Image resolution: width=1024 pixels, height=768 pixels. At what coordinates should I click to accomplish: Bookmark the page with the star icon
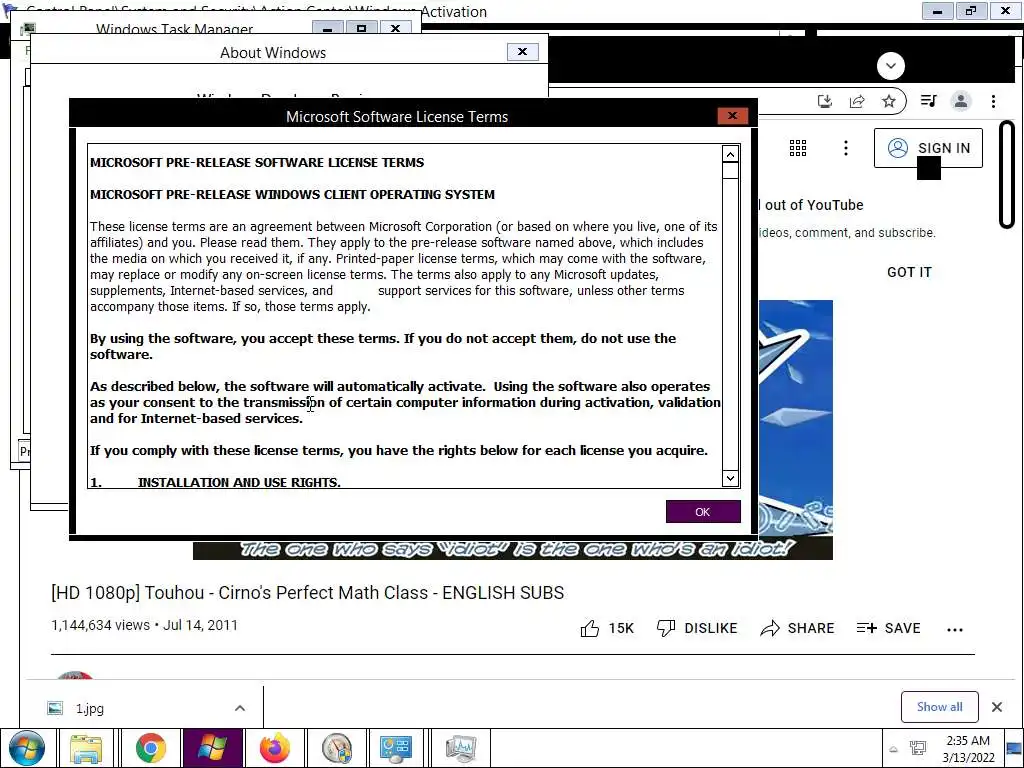coord(888,101)
